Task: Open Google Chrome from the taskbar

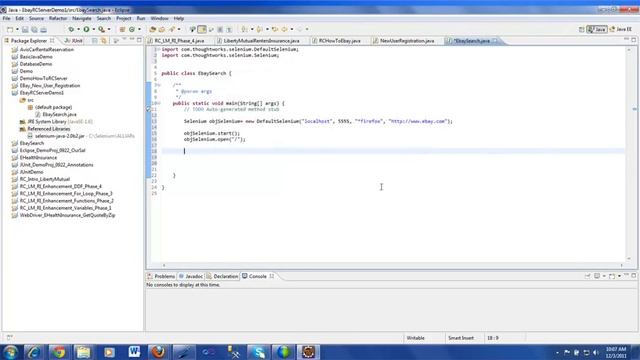Action: (x=59, y=352)
